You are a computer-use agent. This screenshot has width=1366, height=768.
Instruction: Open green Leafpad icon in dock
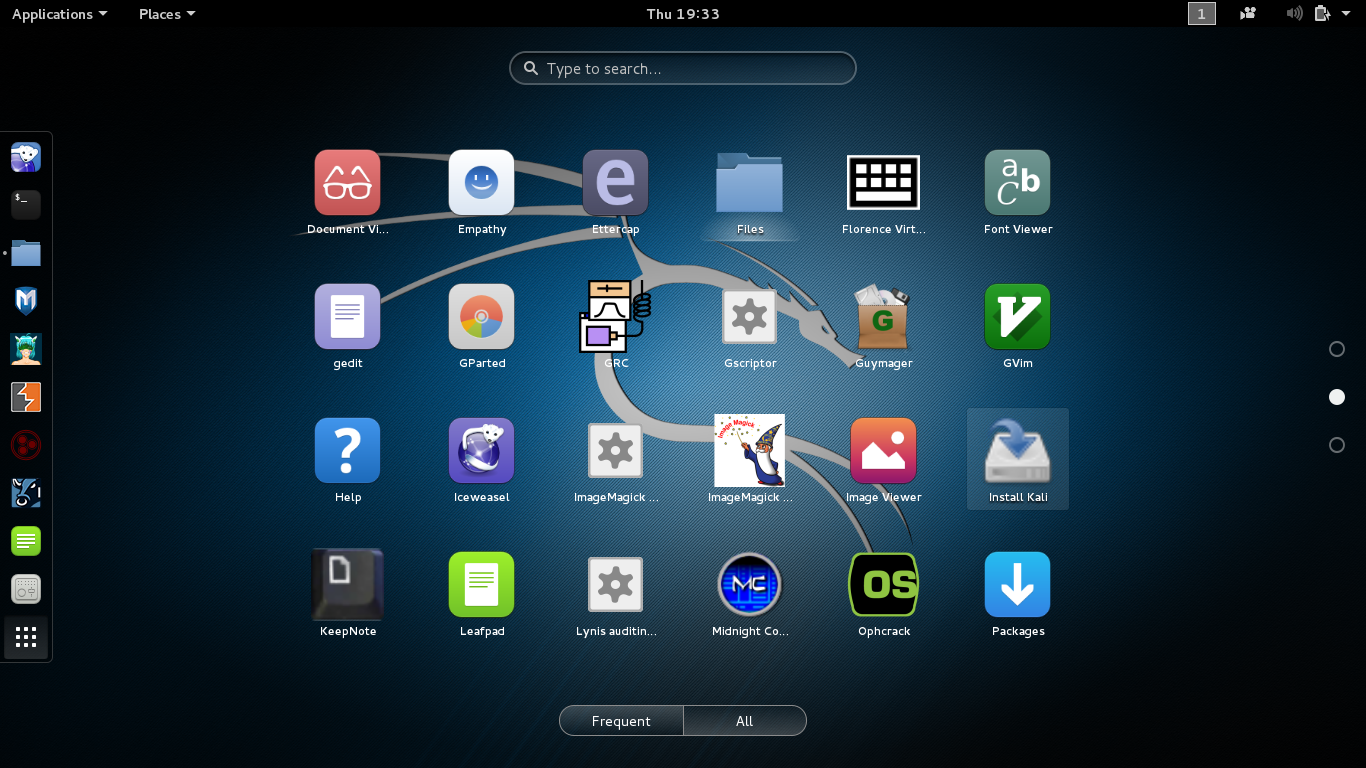point(26,541)
